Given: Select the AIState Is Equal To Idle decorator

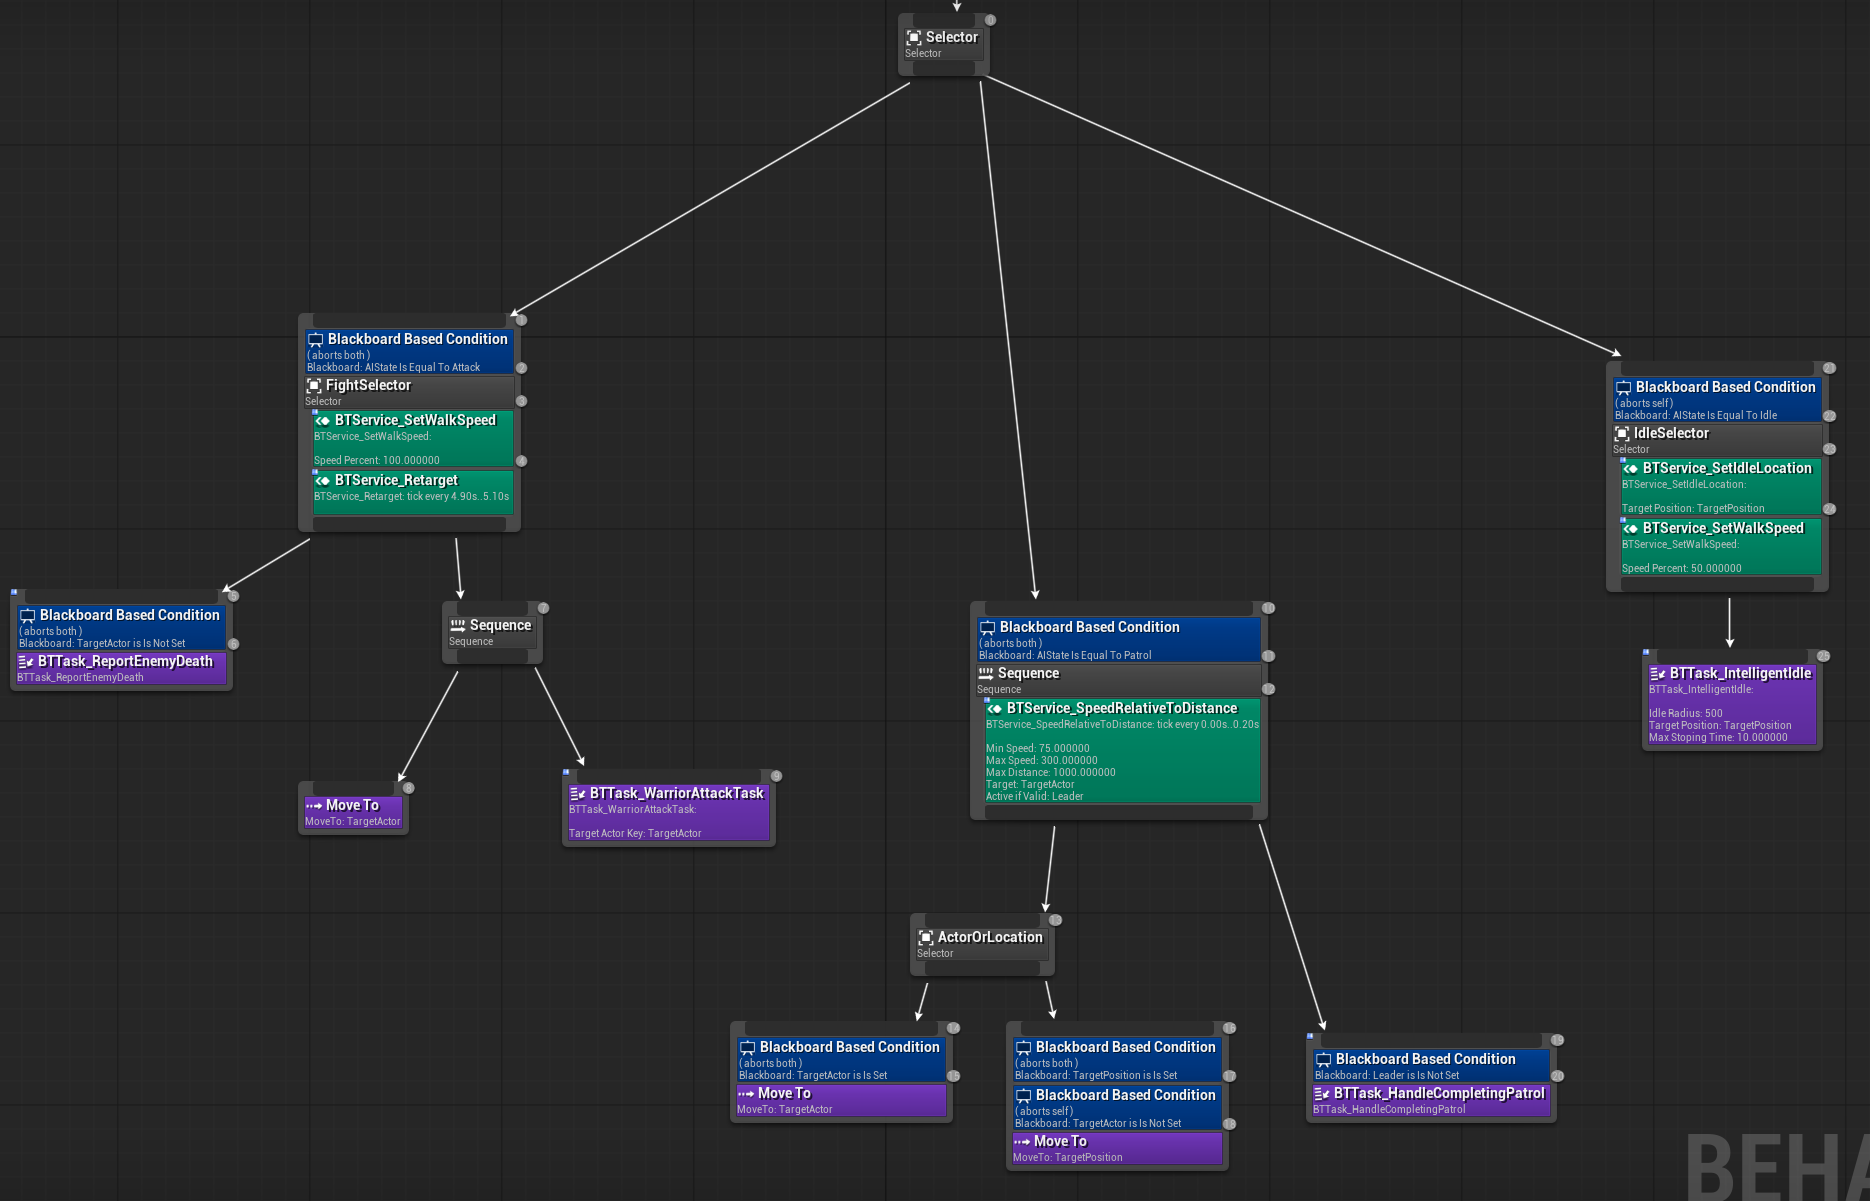Looking at the screenshot, I should pyautogui.click(x=1717, y=400).
